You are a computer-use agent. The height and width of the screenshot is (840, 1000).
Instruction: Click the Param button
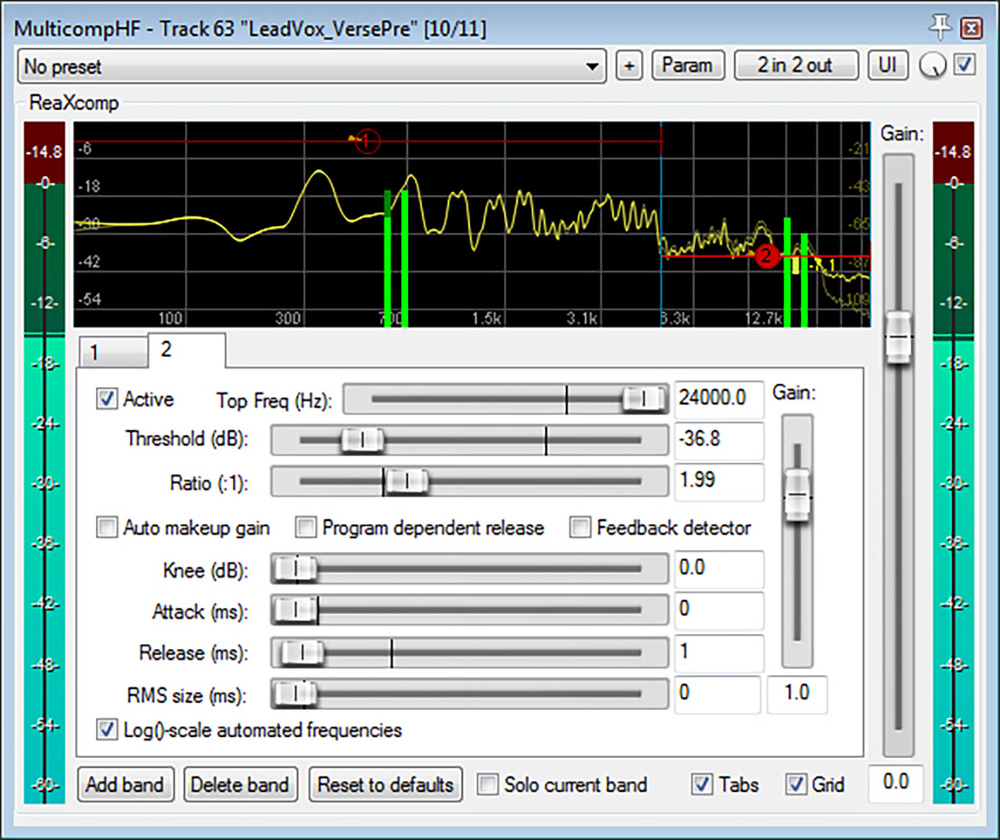click(x=688, y=66)
